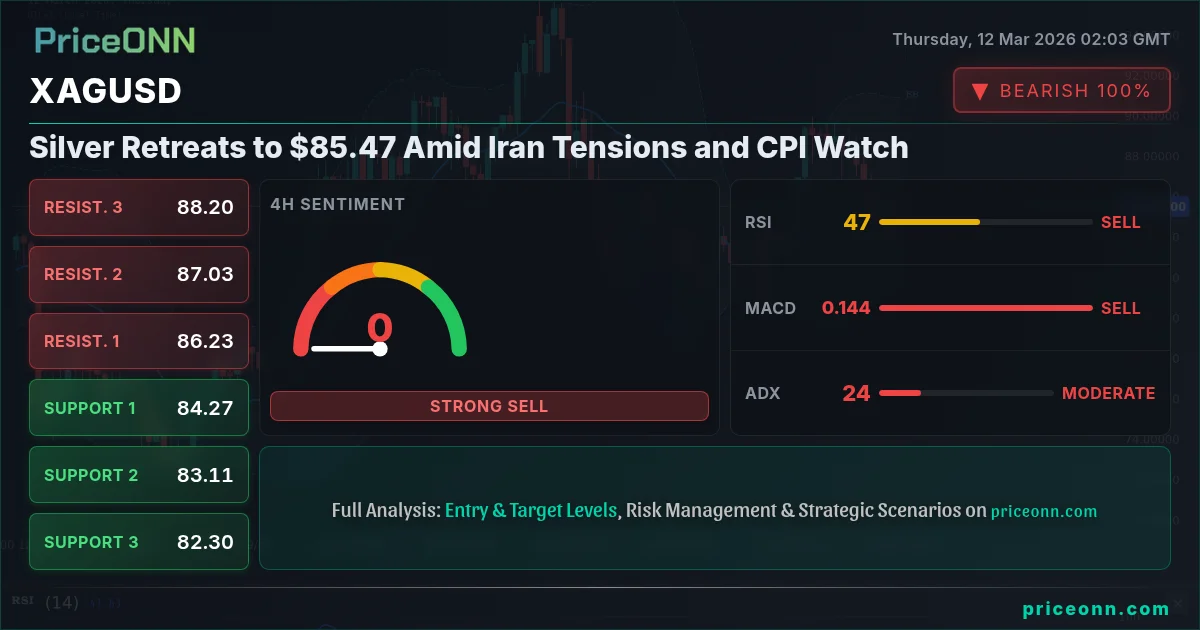1200x630 pixels.
Task: Click the PriceONN logo
Action: [x=115, y=41]
